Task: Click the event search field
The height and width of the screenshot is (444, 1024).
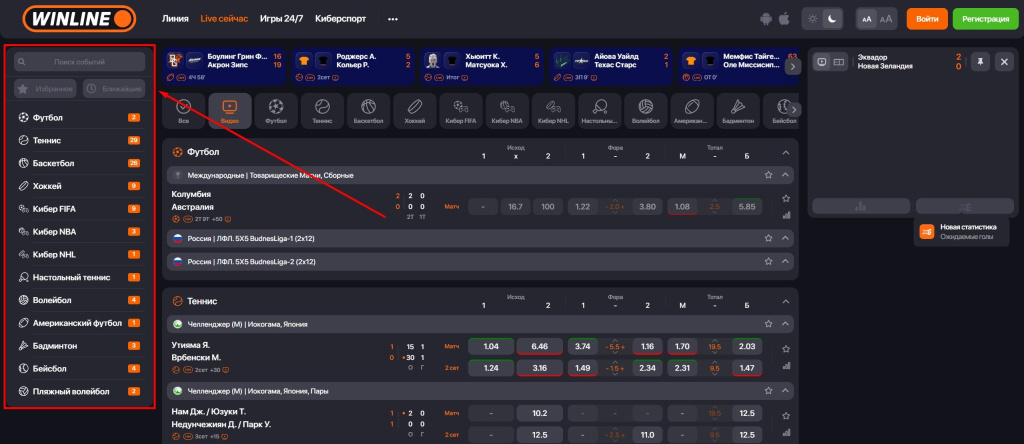Action: [80, 62]
